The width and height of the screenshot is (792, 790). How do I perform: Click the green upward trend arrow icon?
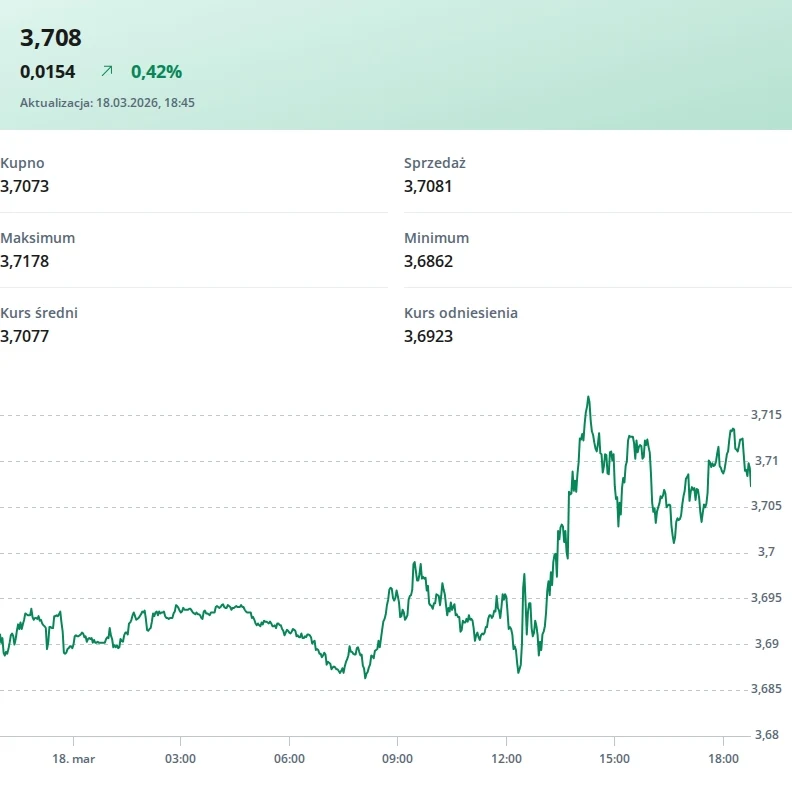coord(107,71)
